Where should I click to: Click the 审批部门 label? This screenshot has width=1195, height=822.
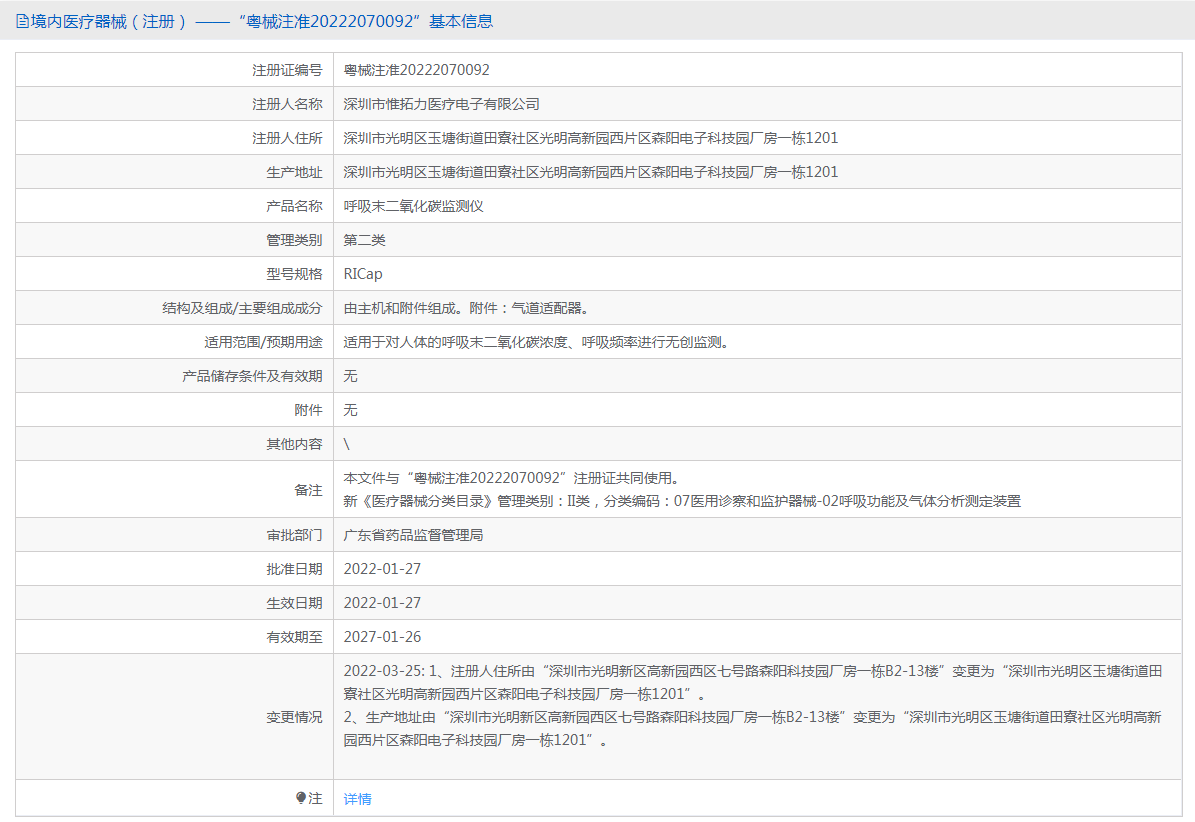click(x=294, y=536)
